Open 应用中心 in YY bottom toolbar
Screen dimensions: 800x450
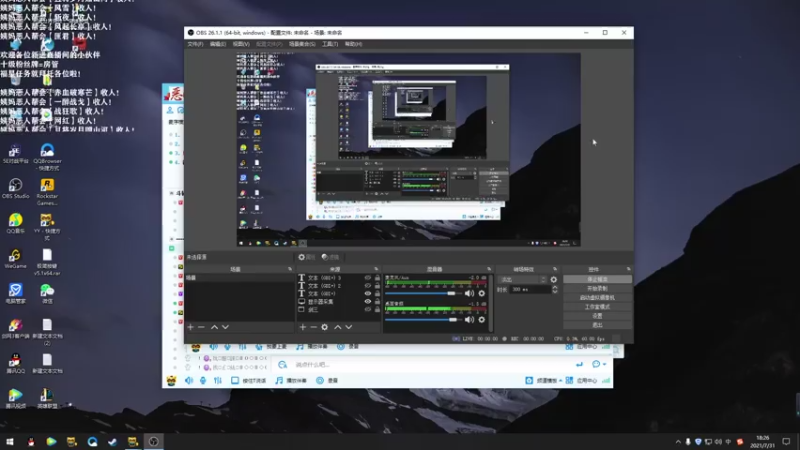[582, 381]
